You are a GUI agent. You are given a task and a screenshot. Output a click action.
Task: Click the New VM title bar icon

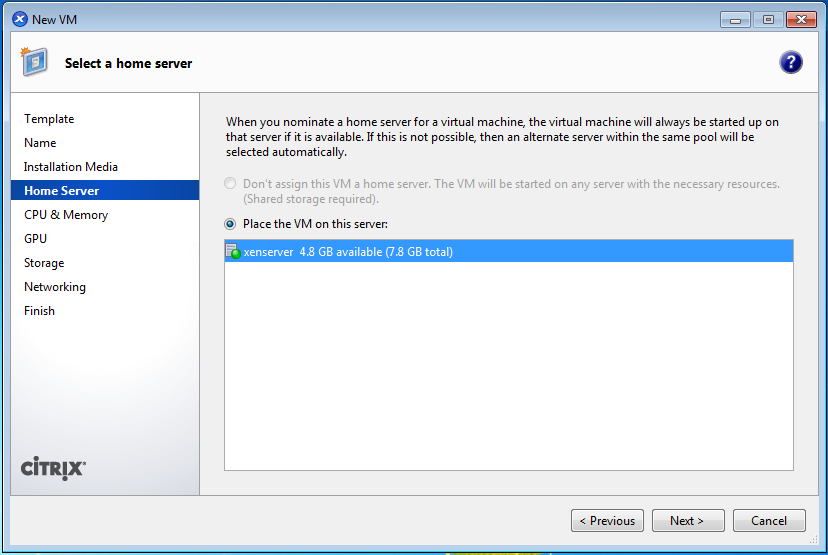point(19,19)
